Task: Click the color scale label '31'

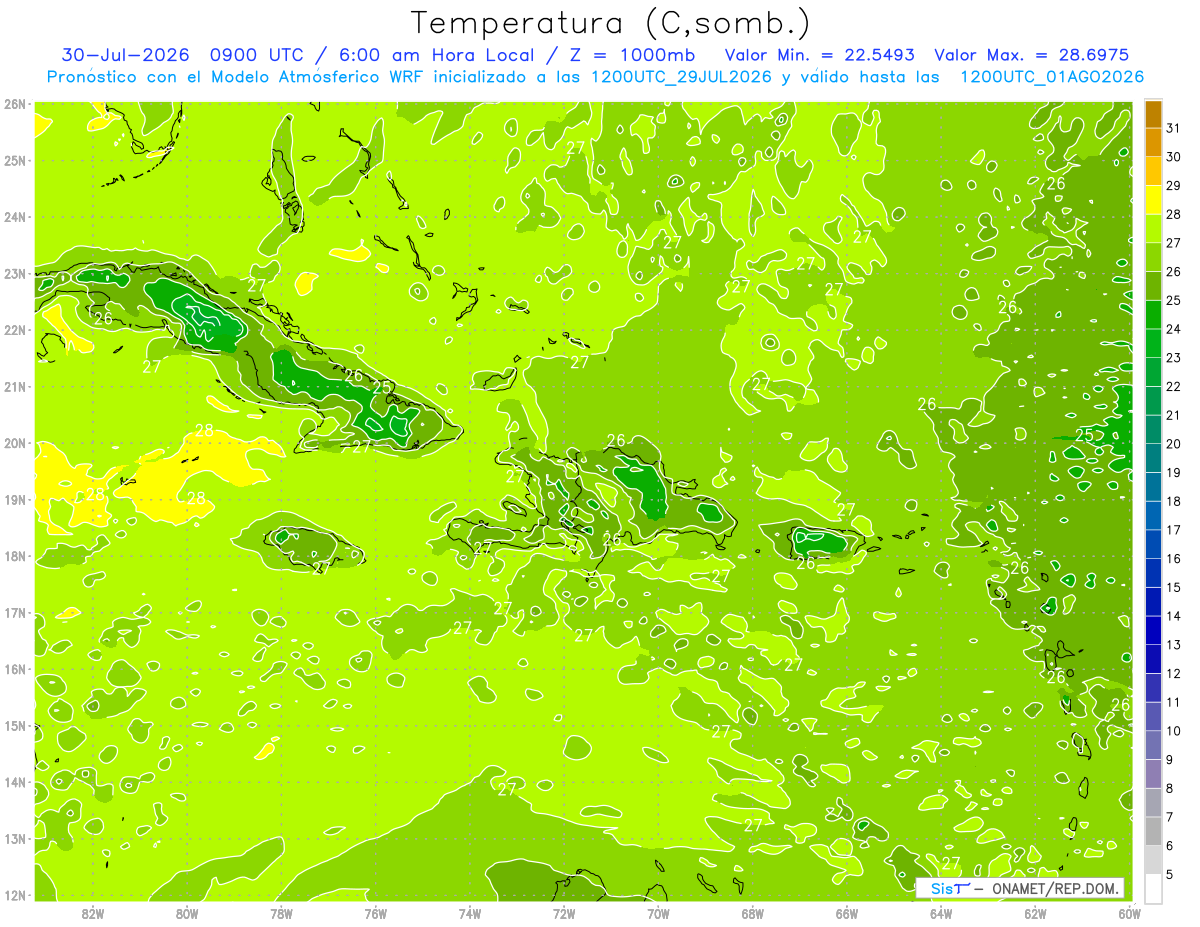Action: click(1173, 128)
